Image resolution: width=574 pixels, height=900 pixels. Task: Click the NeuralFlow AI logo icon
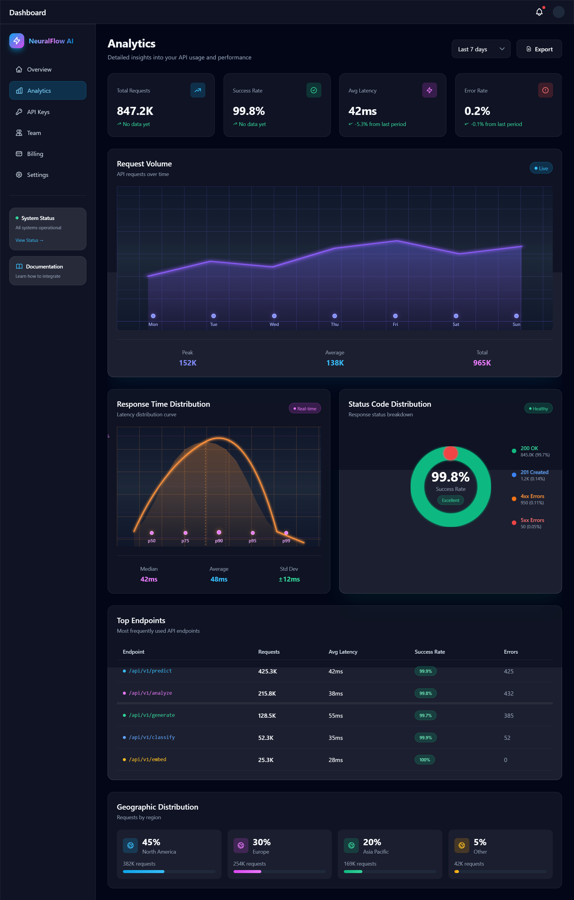point(17,41)
